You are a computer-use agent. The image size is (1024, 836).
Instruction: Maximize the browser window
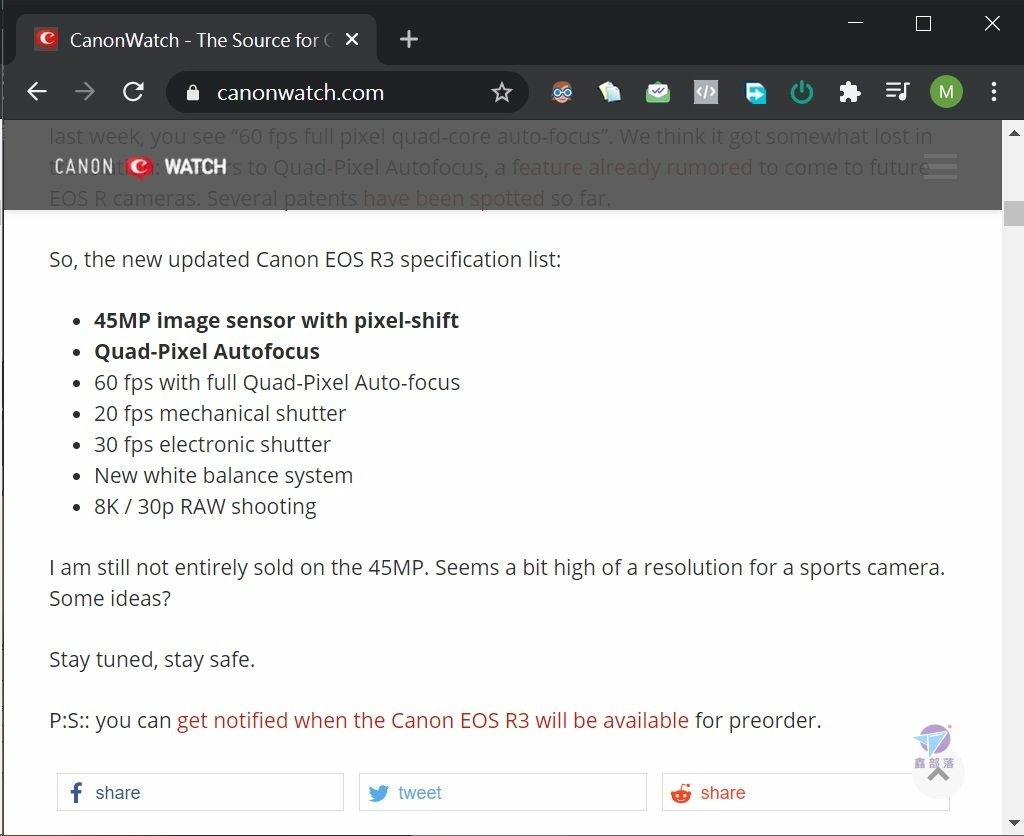pos(923,24)
